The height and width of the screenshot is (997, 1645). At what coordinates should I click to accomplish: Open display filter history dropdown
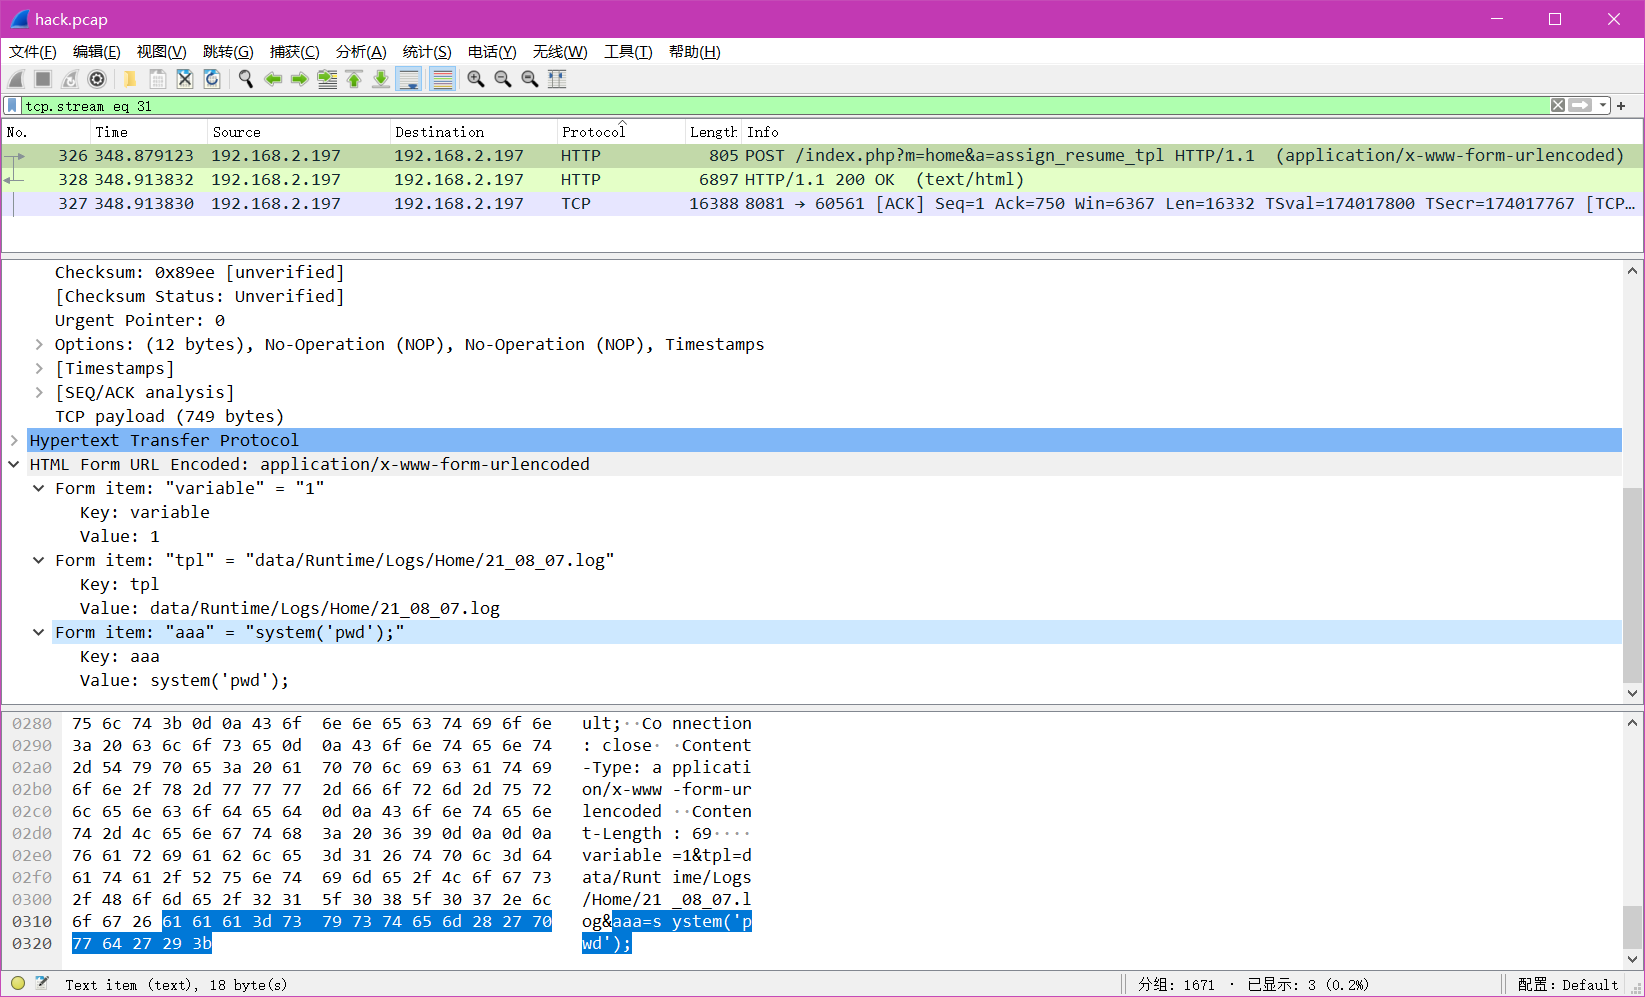(1603, 106)
